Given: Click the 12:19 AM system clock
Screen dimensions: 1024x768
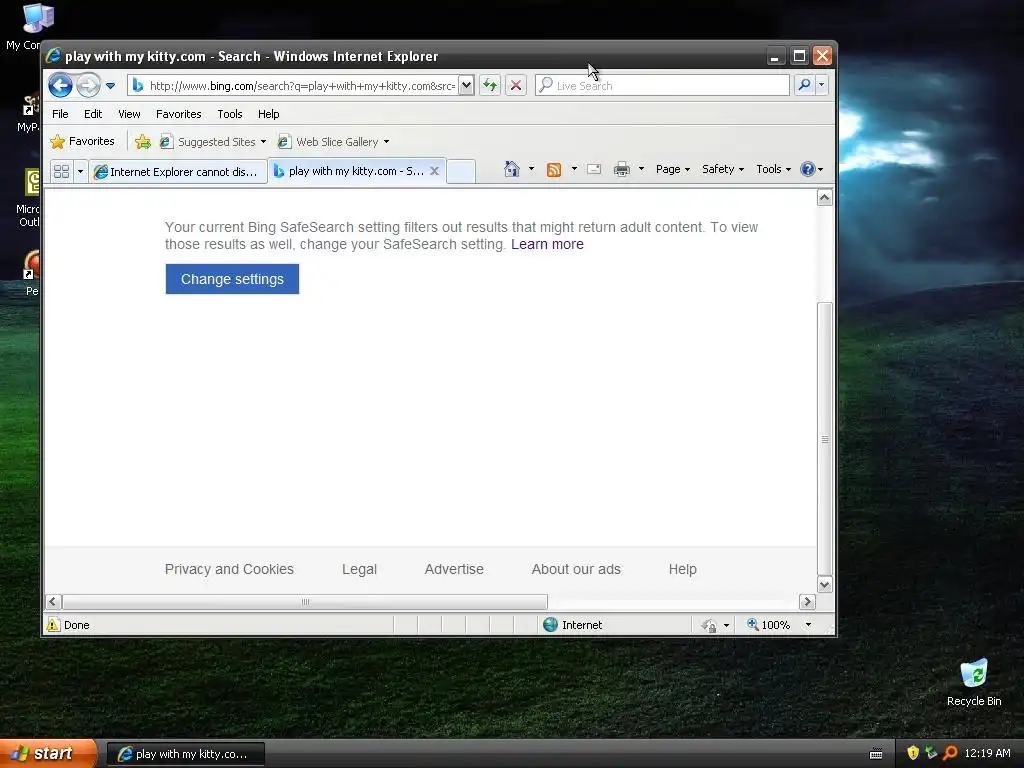Looking at the screenshot, I should 987,753.
